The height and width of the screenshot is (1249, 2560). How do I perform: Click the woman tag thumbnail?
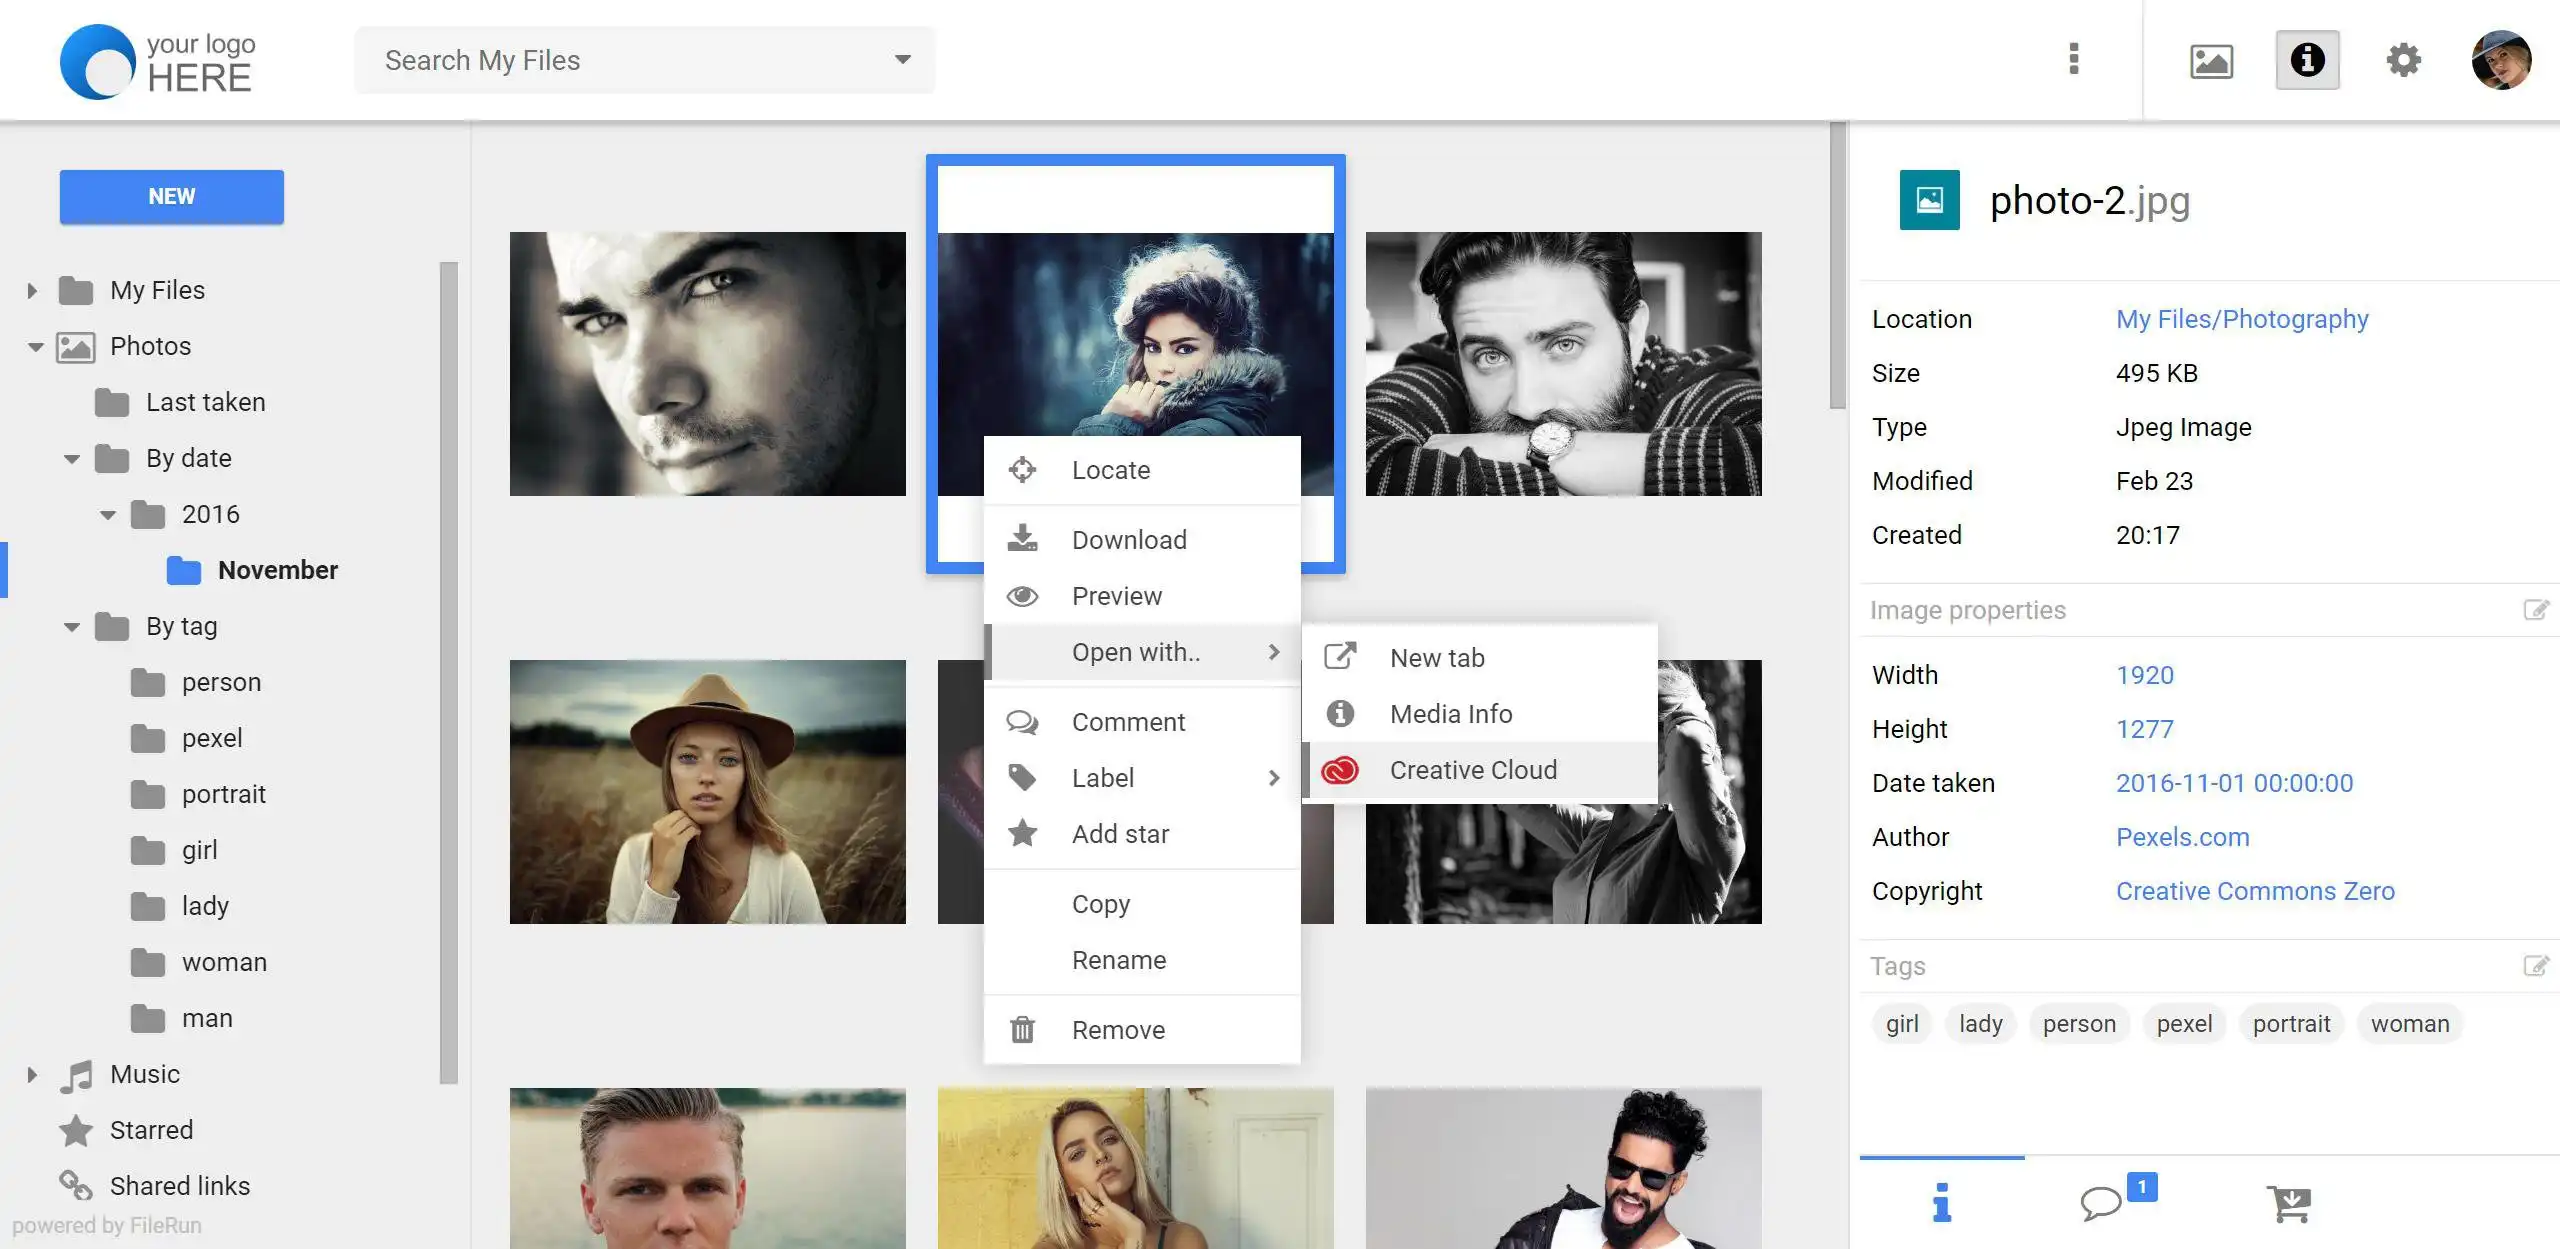[2411, 1024]
